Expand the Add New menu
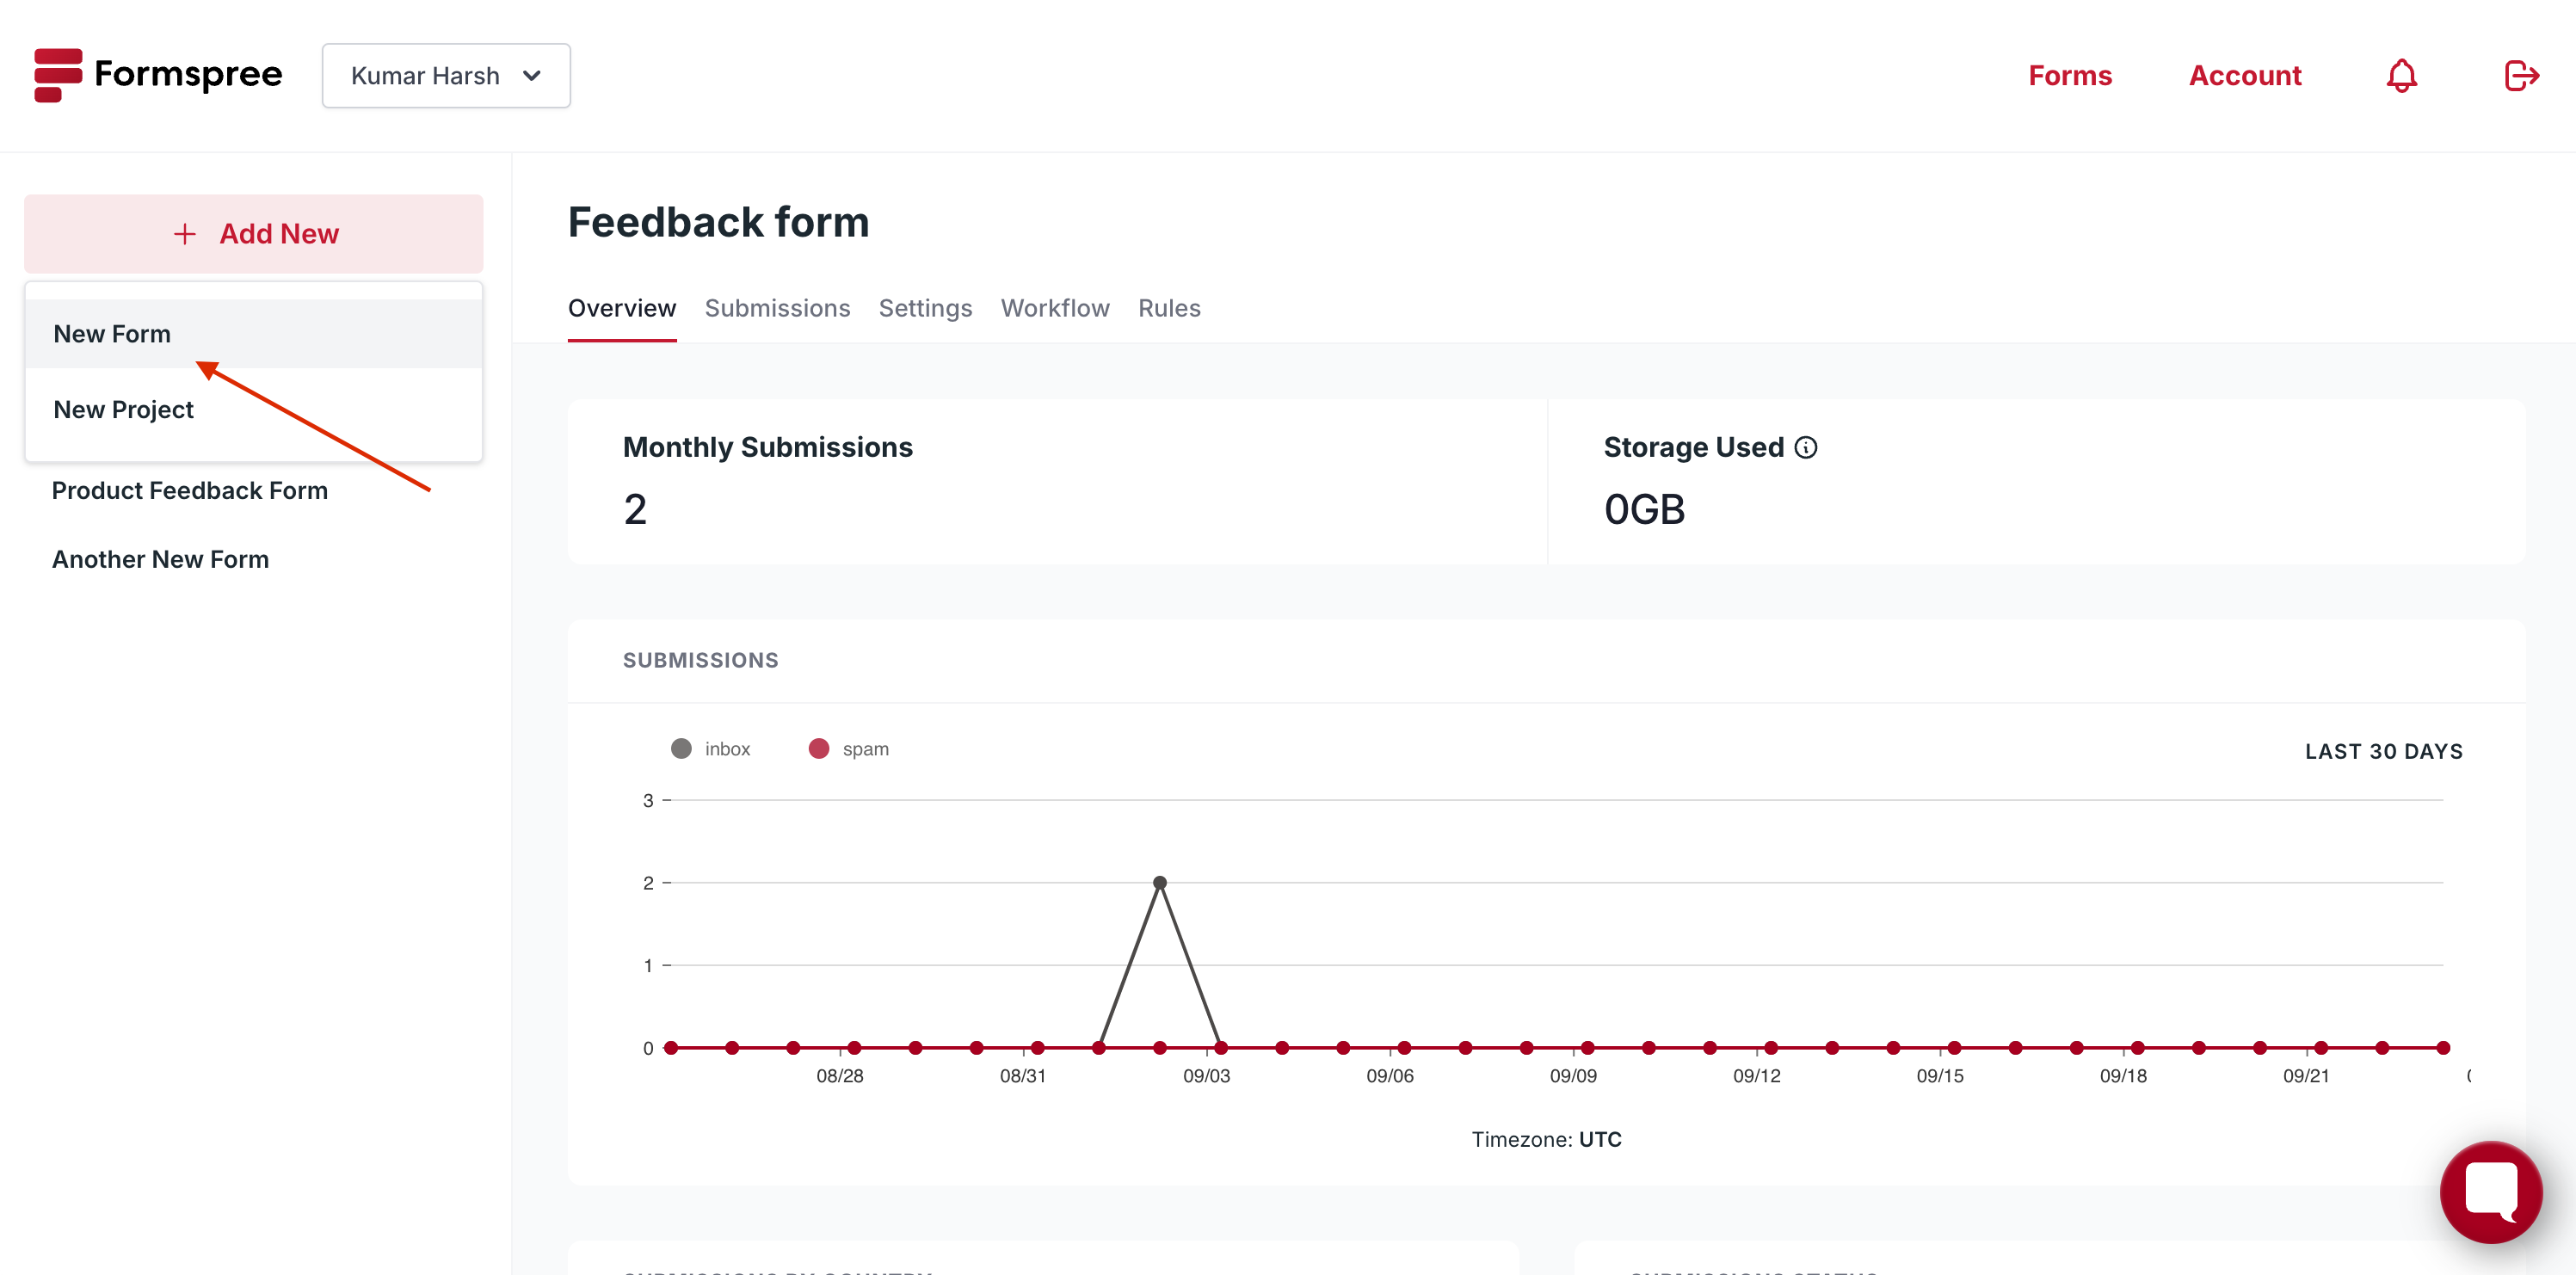 tap(253, 233)
